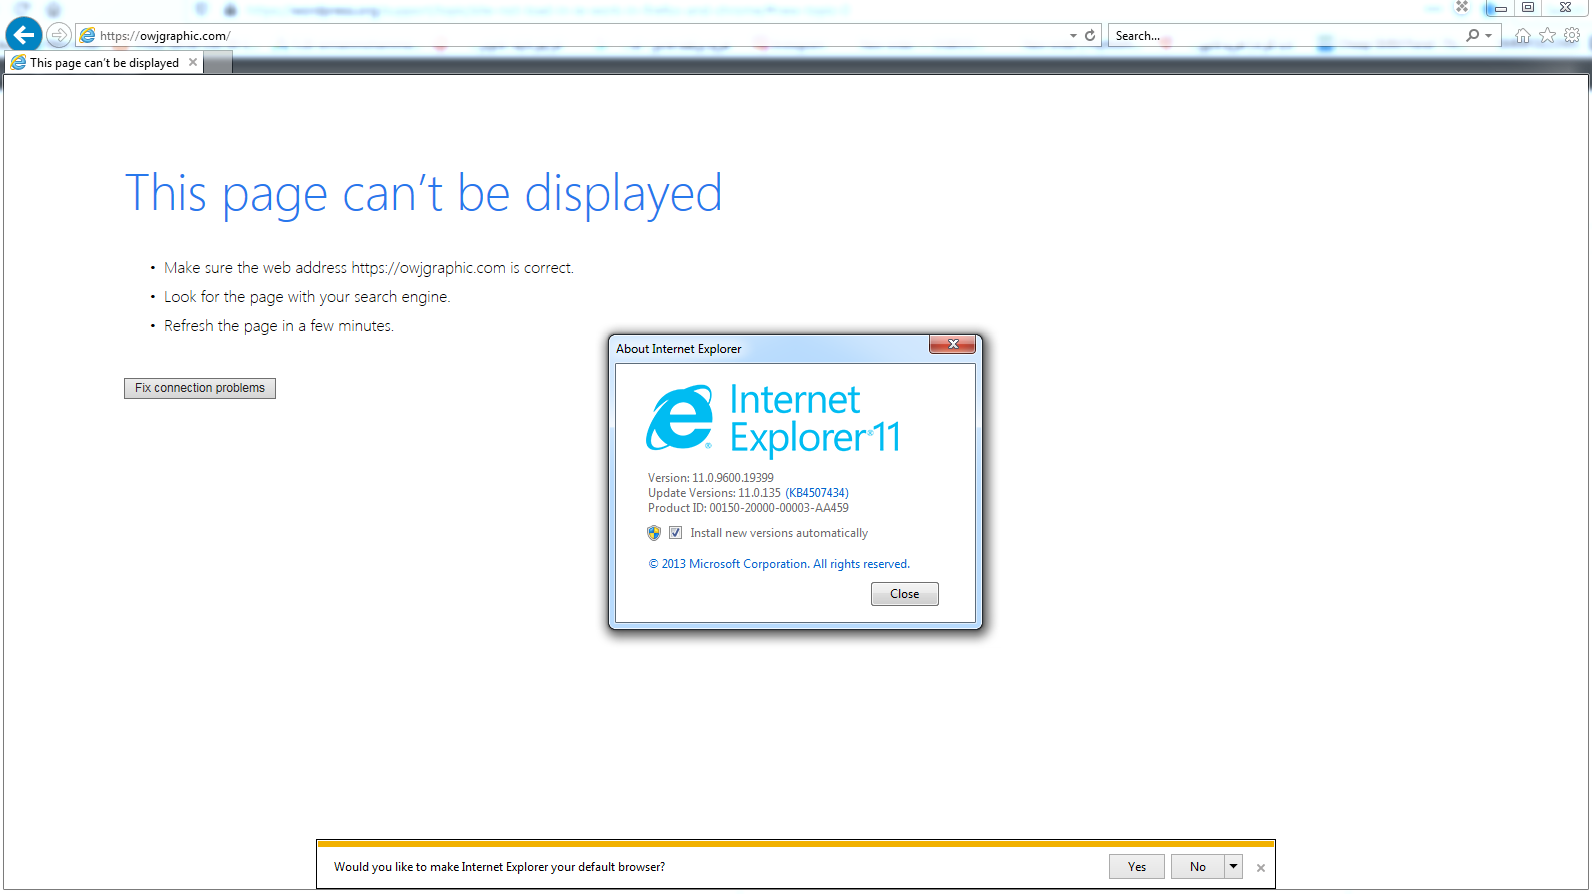Toggle 'Install new versions automatically' checkbox
This screenshot has width=1592, height=894.
(676, 533)
